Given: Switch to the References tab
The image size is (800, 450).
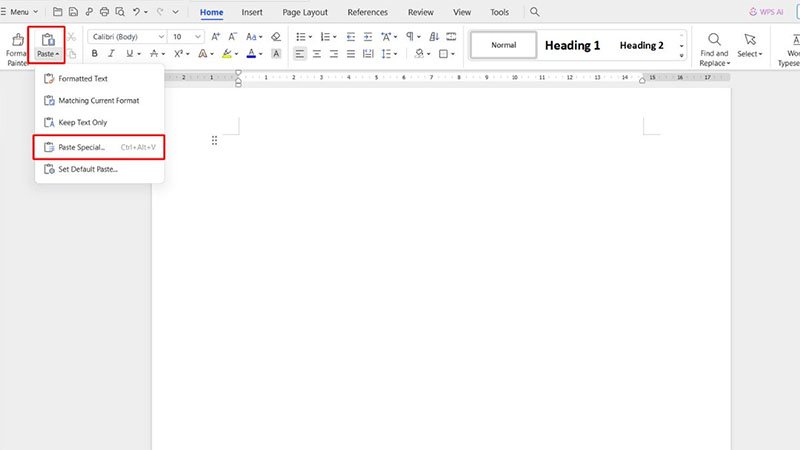Looking at the screenshot, I should (x=367, y=12).
